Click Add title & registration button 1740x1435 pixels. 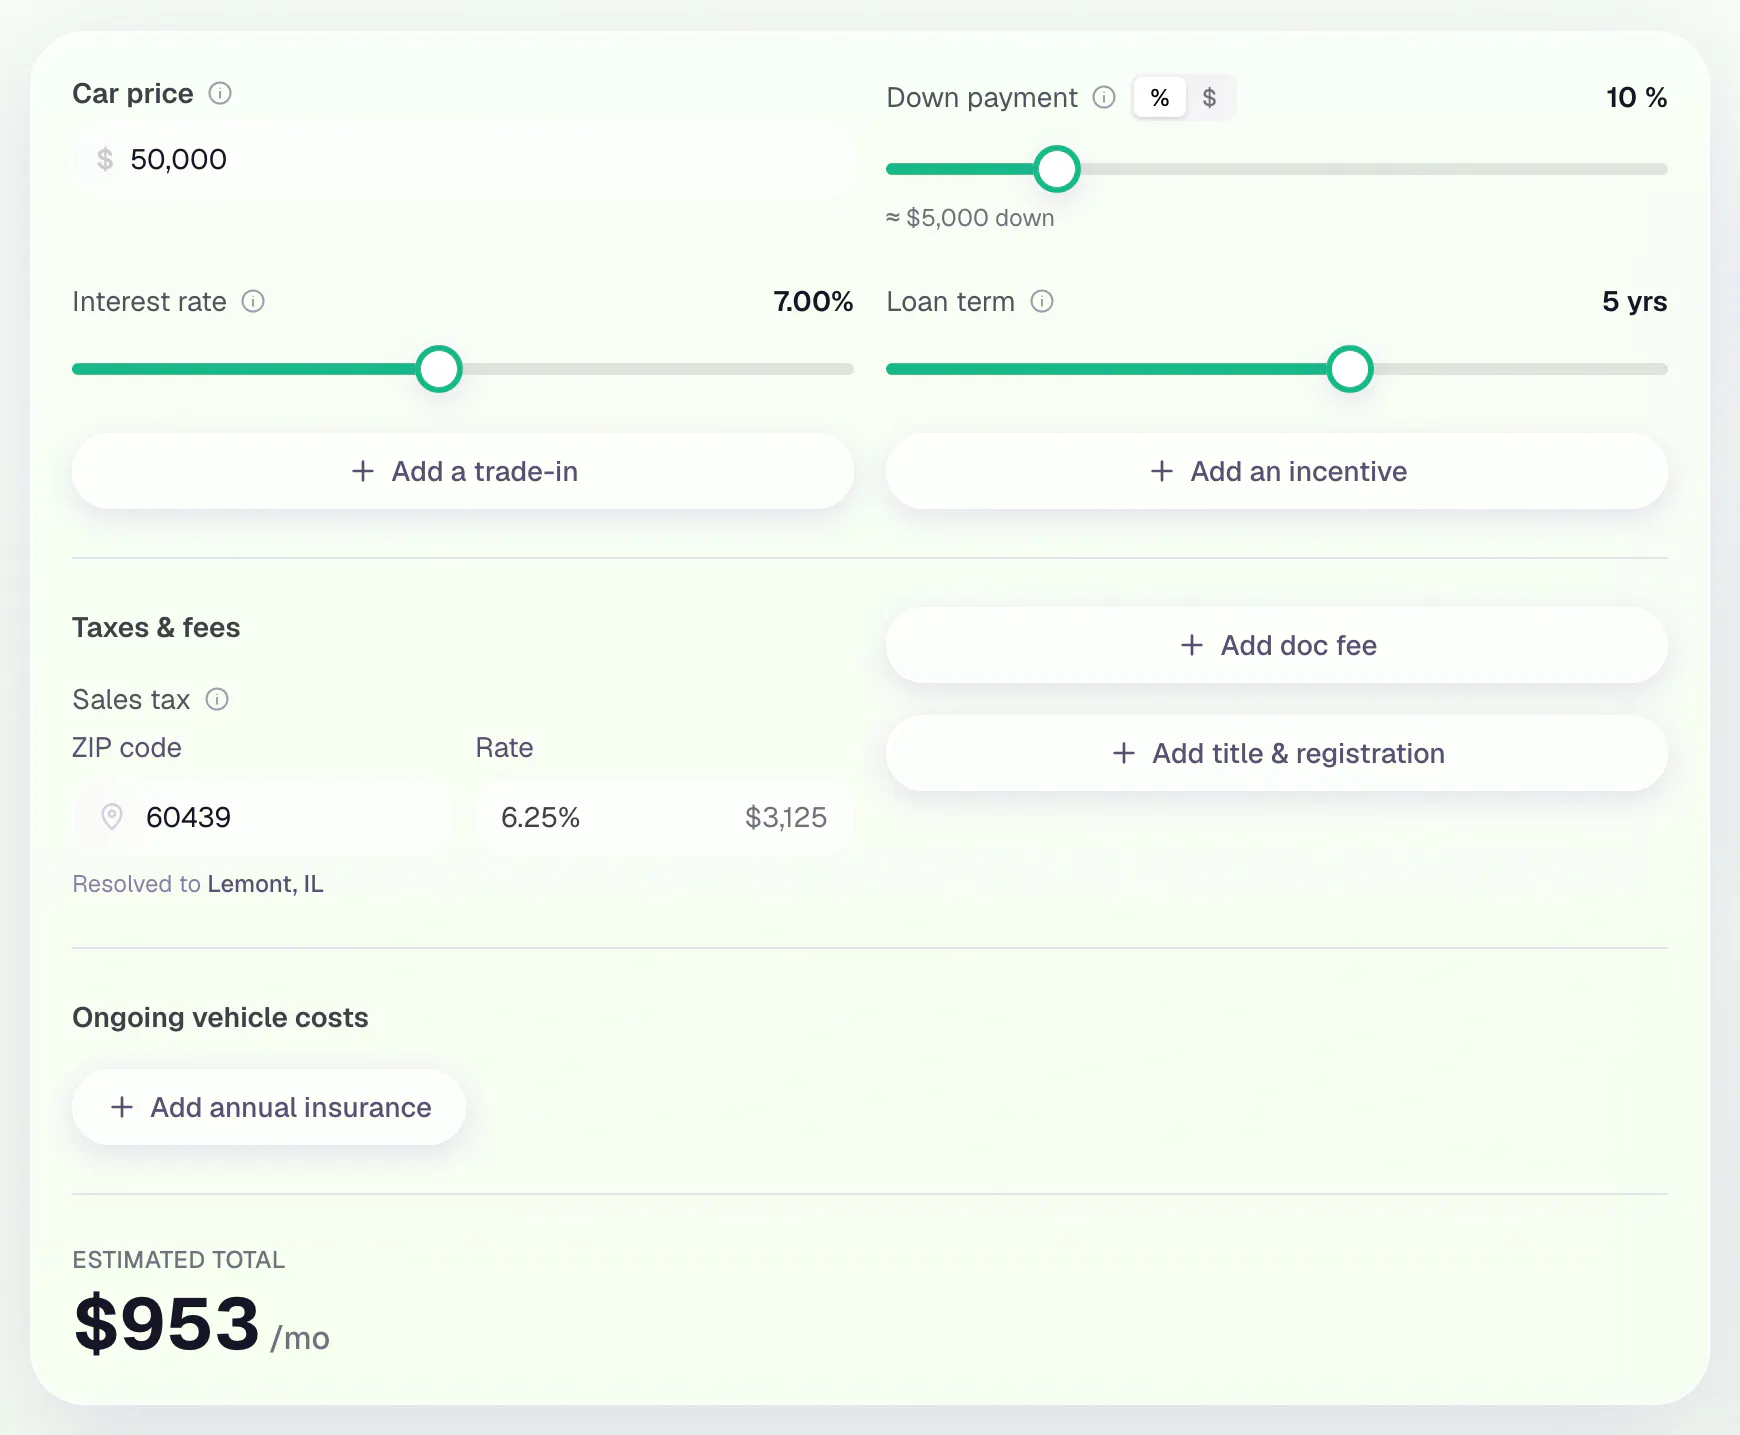point(1277,753)
